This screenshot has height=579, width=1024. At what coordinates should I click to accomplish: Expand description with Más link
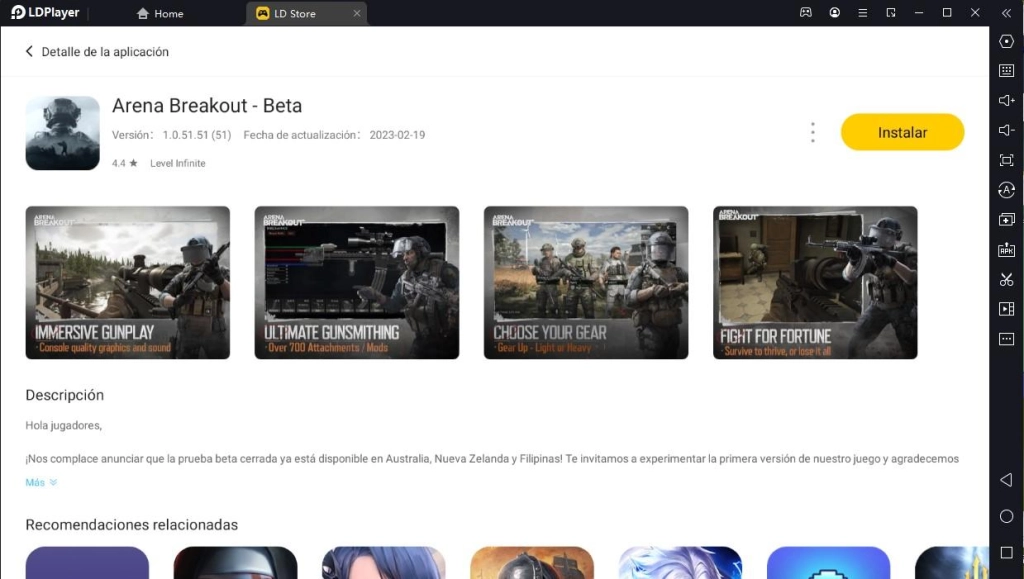(41, 482)
